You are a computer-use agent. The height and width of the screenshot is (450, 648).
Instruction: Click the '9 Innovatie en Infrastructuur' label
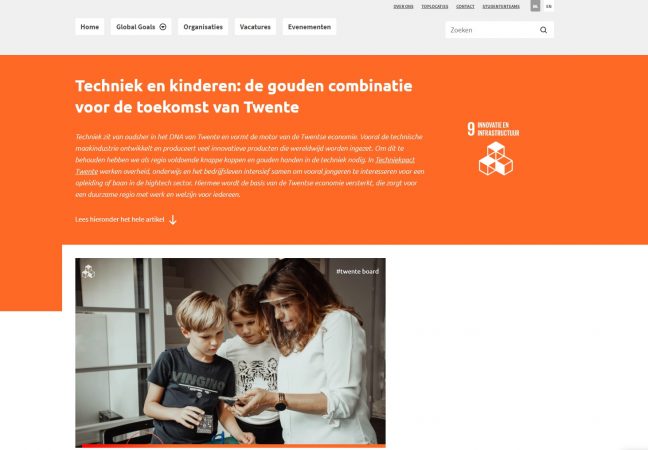[x=493, y=129]
